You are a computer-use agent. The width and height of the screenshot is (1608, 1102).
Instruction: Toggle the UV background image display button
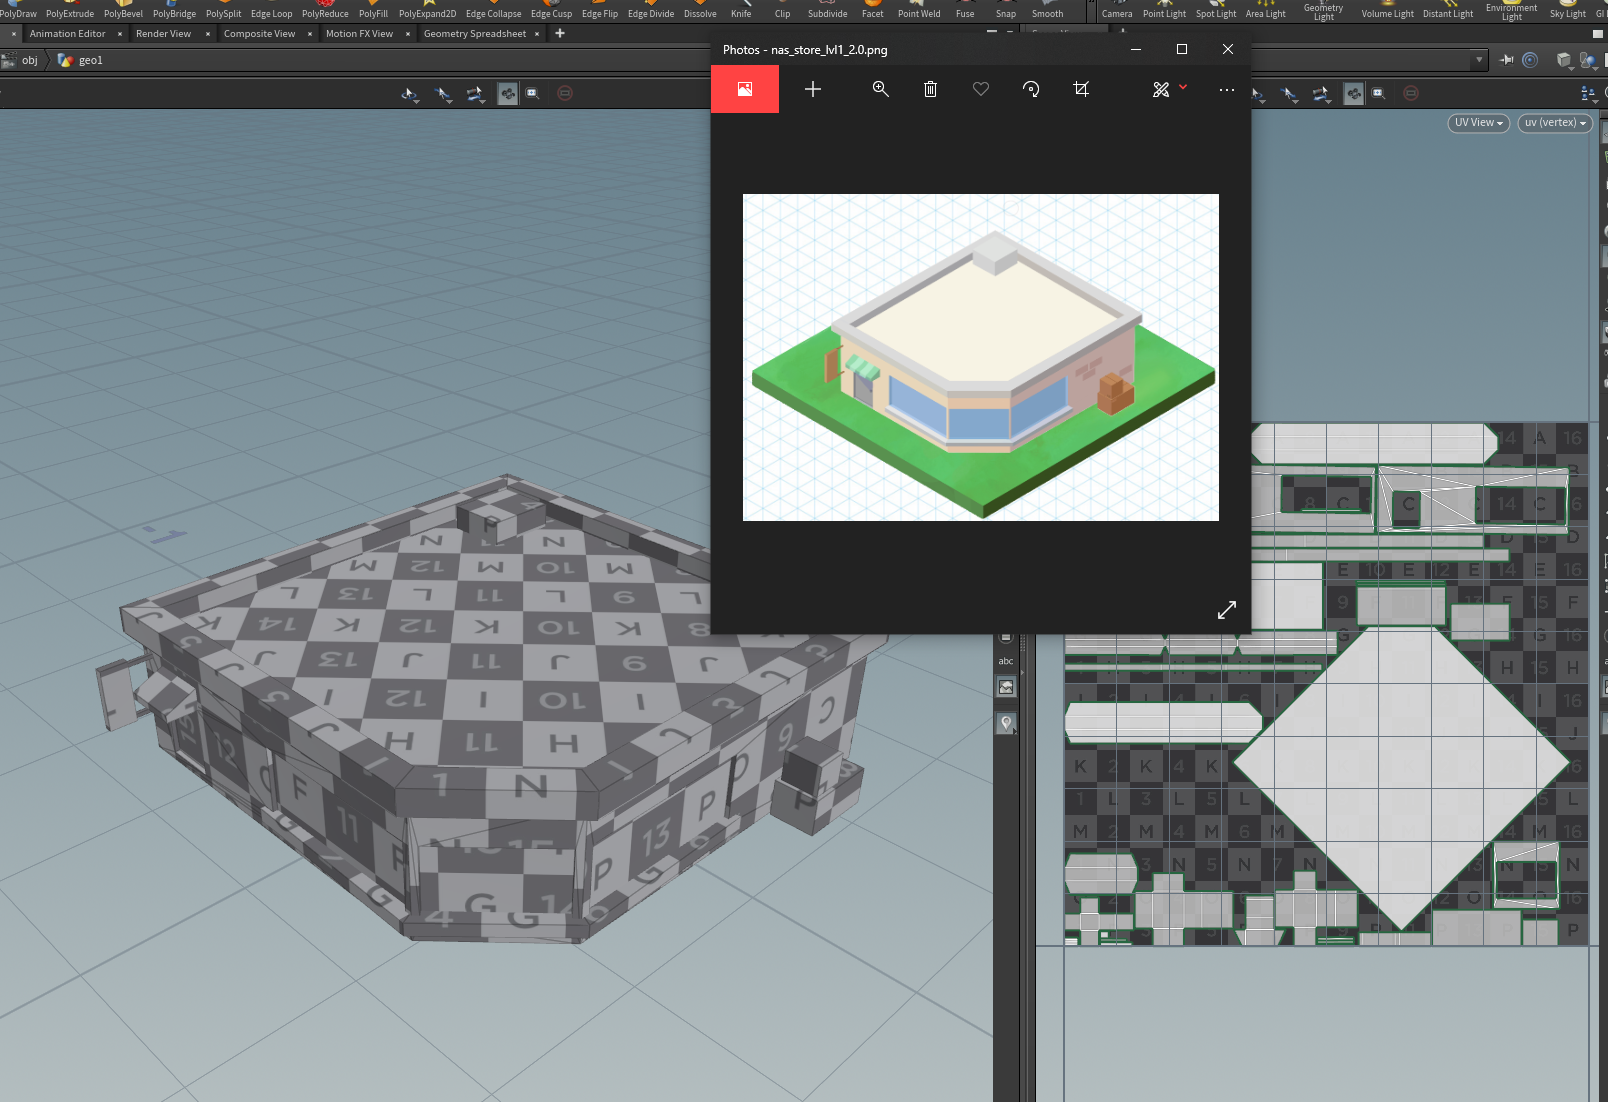(x=1007, y=687)
